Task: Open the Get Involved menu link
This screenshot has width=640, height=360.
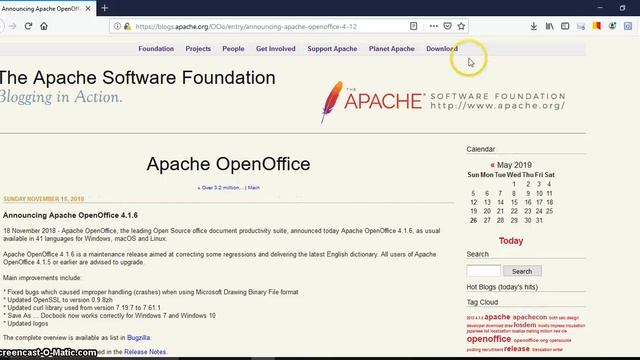Action: click(276, 49)
